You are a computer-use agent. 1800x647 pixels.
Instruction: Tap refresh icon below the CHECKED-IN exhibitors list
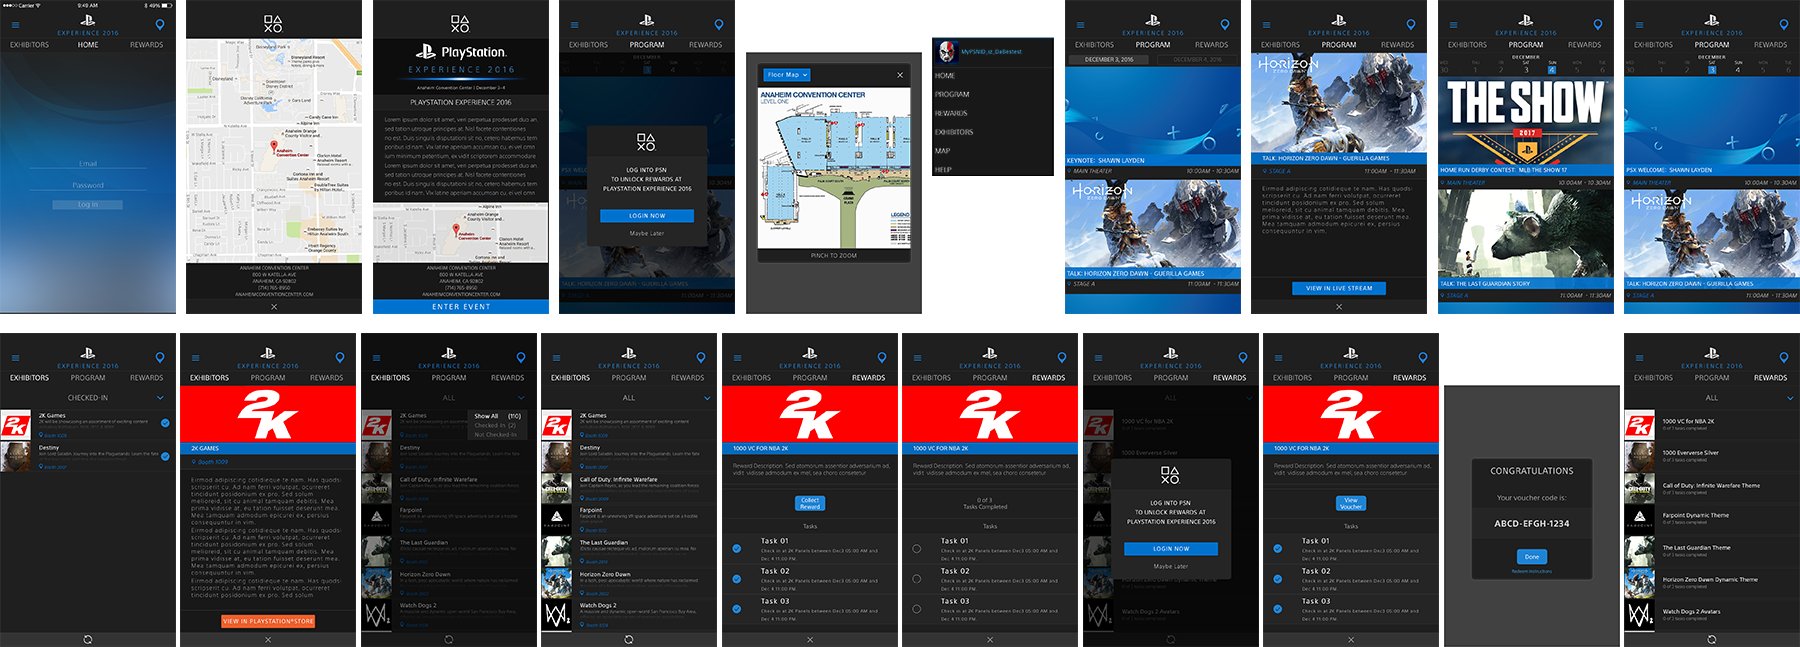pos(88,639)
